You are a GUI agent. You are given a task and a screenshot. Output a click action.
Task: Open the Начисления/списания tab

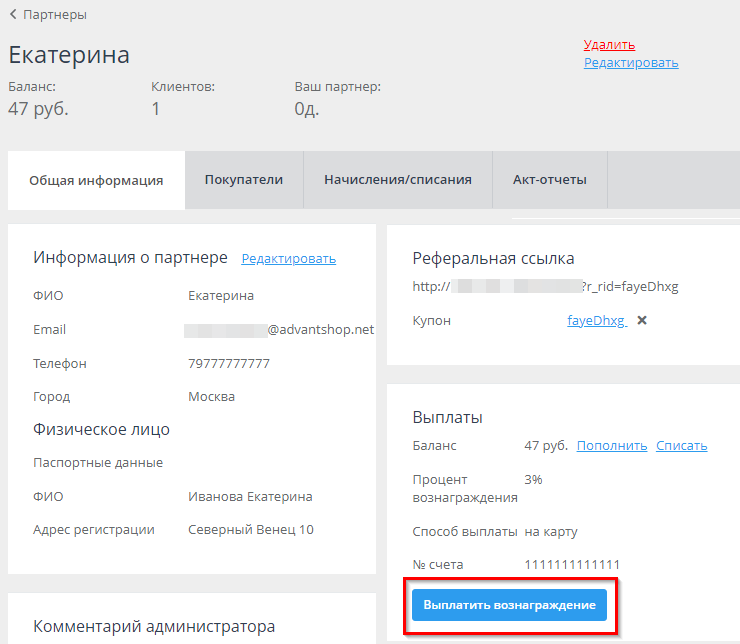pyautogui.click(x=398, y=180)
